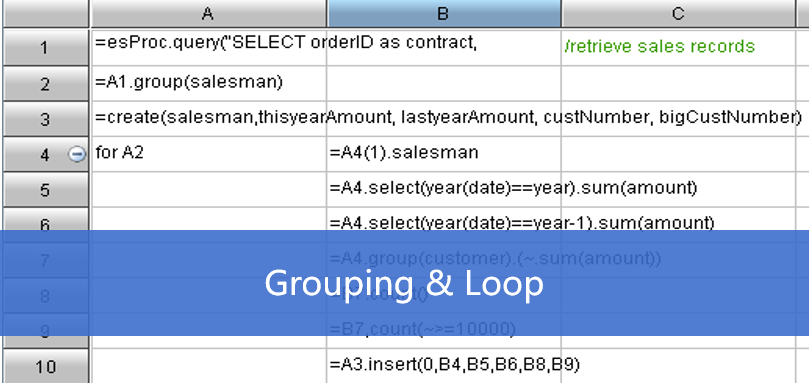Click the esProc.query cell in A1
The width and height of the screenshot is (809, 383).
point(208,47)
